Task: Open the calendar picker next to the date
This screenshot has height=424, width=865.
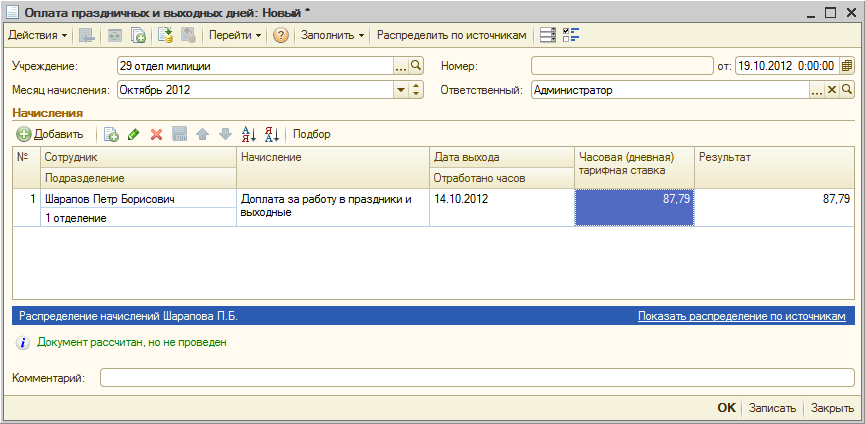Action: click(x=847, y=66)
